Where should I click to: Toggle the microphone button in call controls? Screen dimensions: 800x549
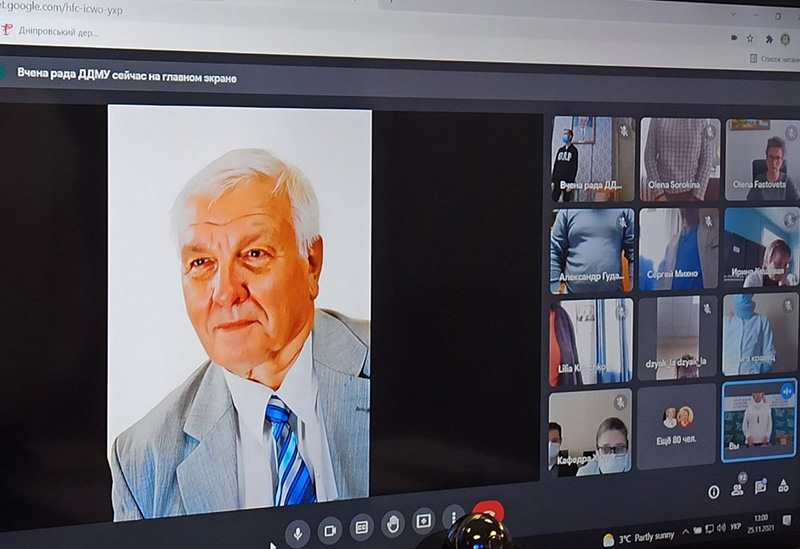pos(297,530)
